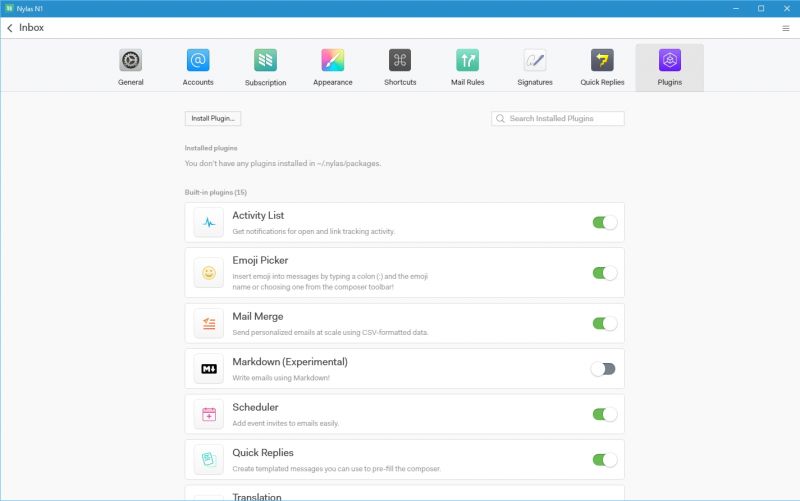The width and height of the screenshot is (800, 501).
Task: Click the 'Add event invites to emails easily.' text
Action: tap(285, 423)
